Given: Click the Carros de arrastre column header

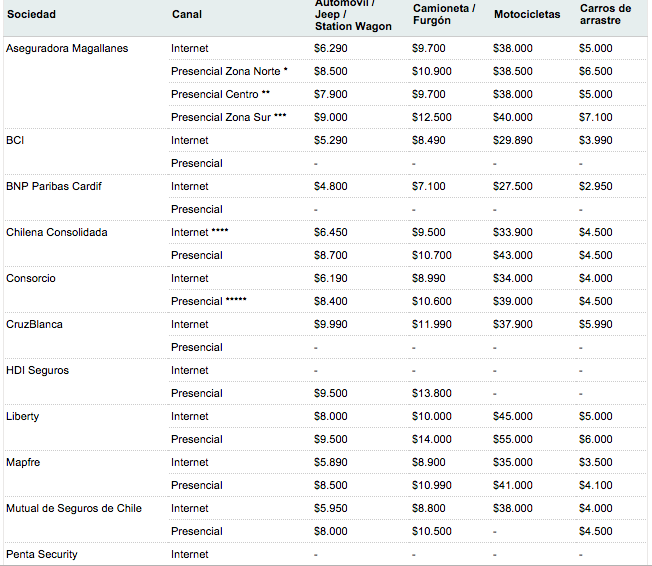Looking at the screenshot, I should coord(605,14).
